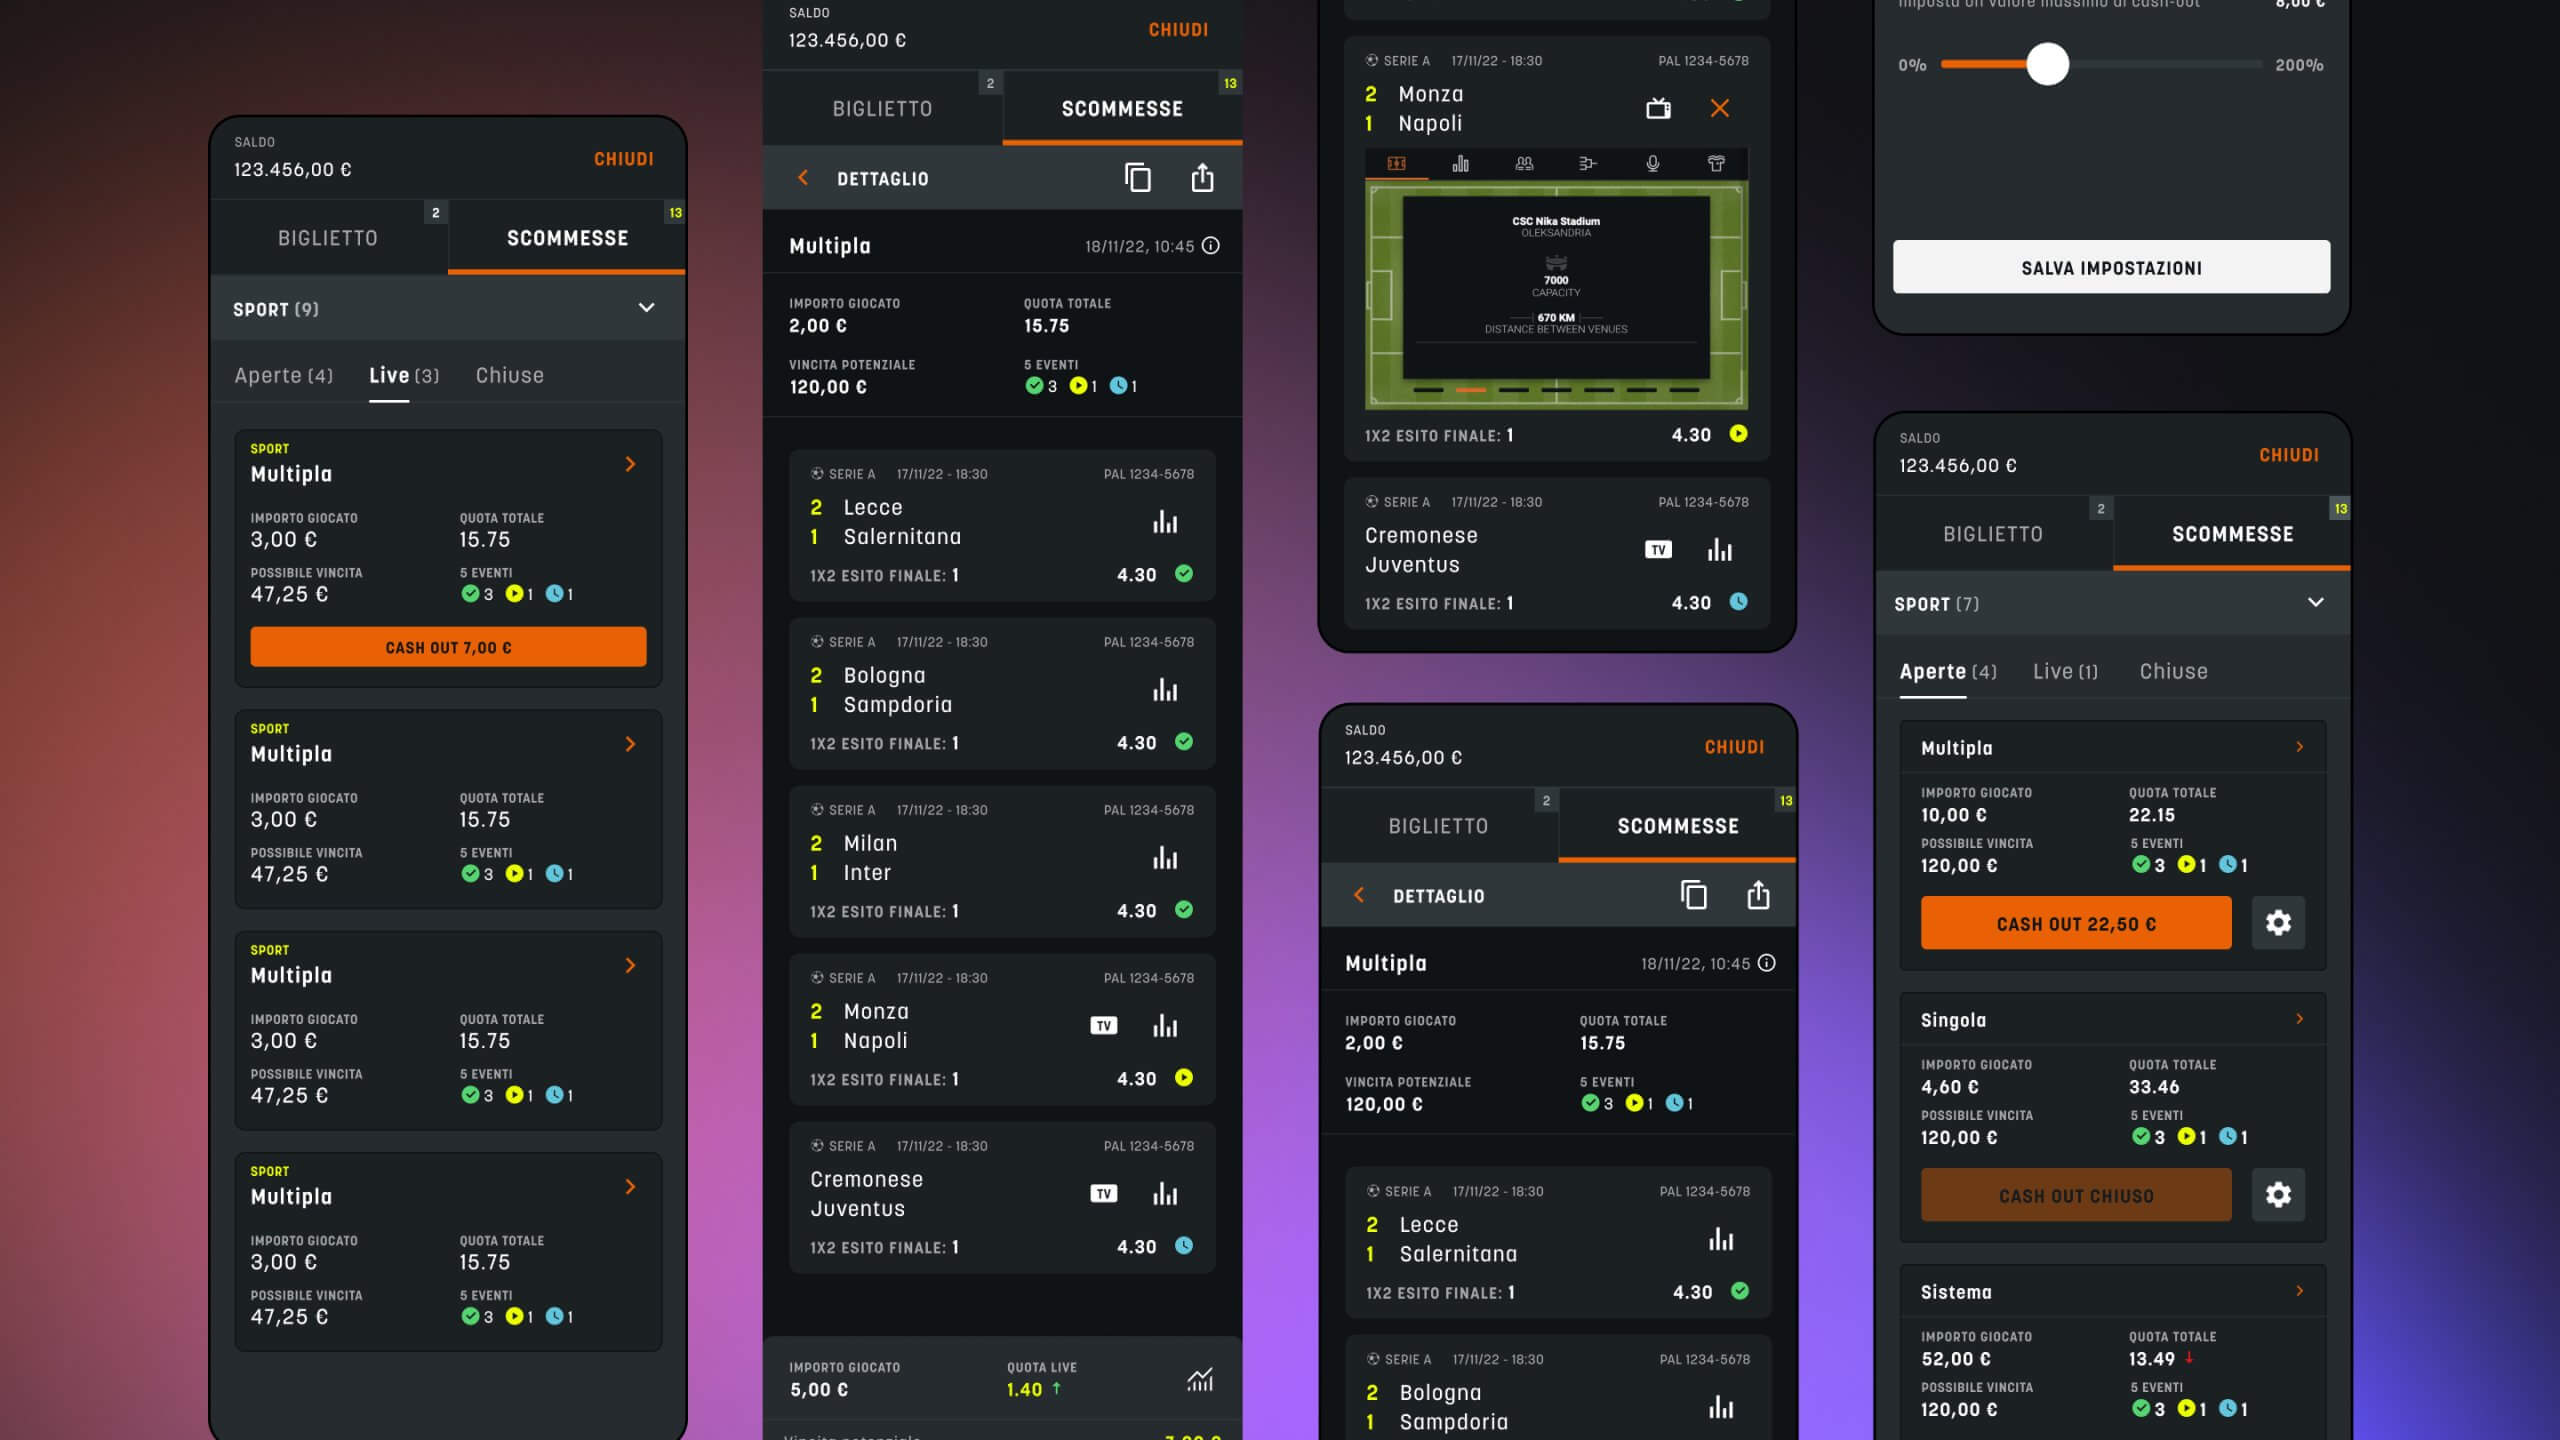
Task: Open the TV stream icon beside Monza–Napoli tracker
Action: coord(1658,108)
